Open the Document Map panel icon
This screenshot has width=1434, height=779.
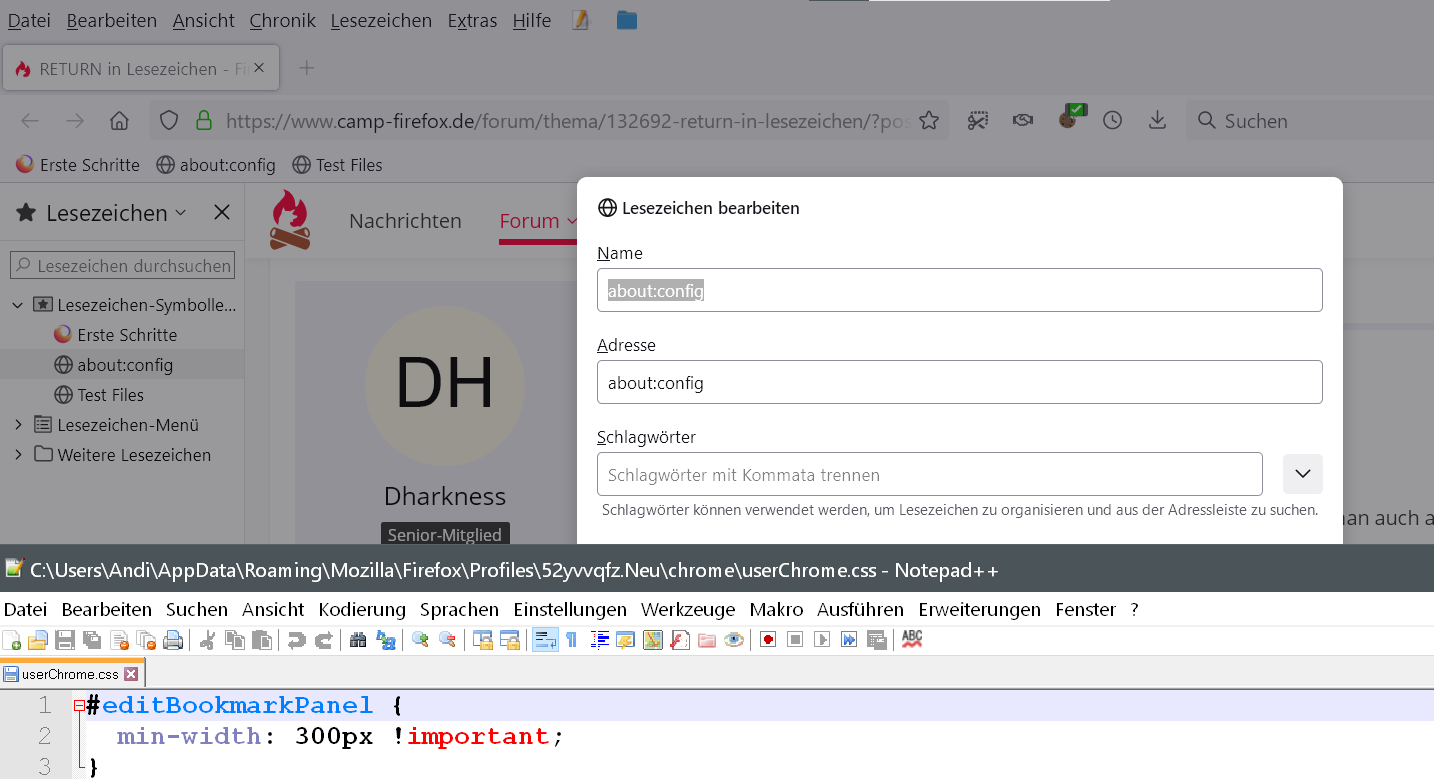click(x=654, y=640)
